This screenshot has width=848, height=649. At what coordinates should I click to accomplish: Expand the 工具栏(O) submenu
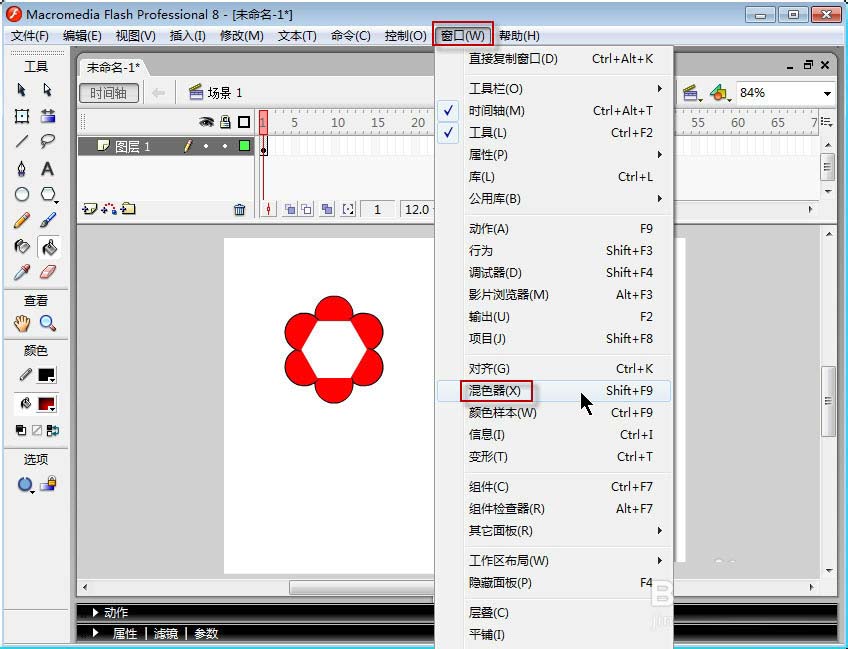(554, 88)
